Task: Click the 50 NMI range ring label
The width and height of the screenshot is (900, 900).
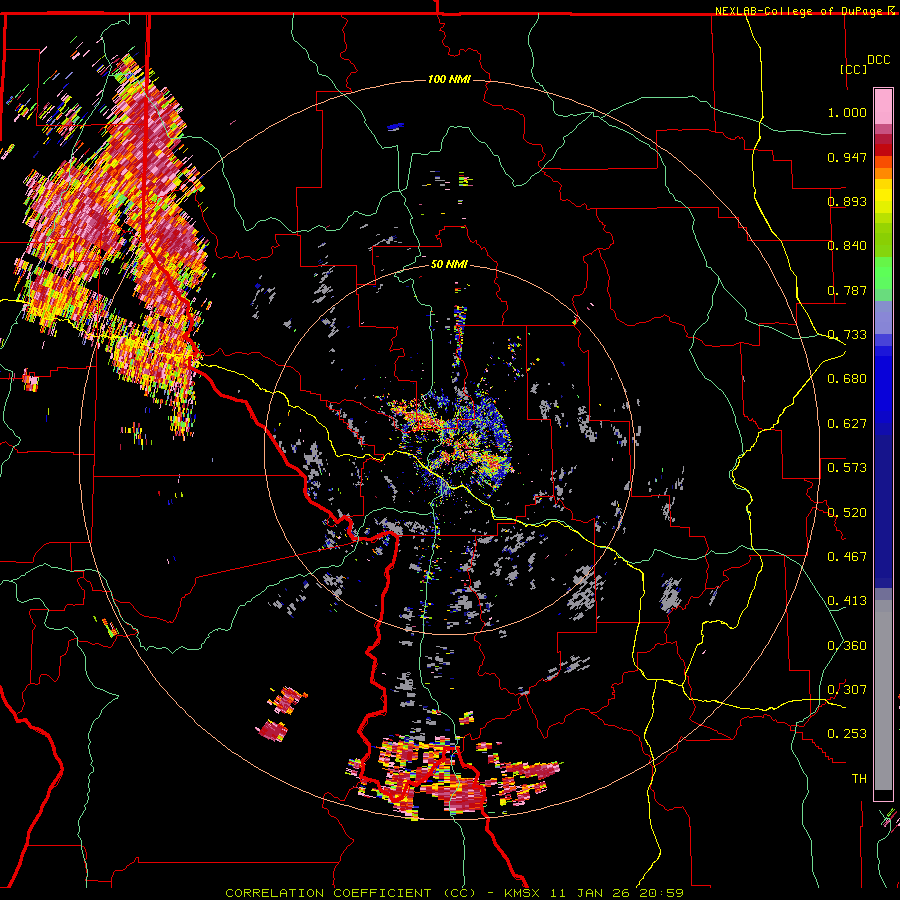Action: click(x=449, y=265)
